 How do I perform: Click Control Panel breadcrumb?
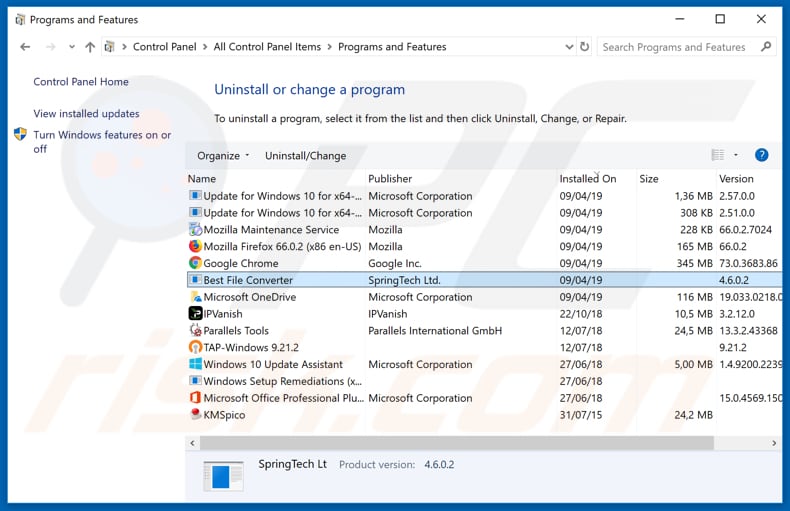pos(164,47)
